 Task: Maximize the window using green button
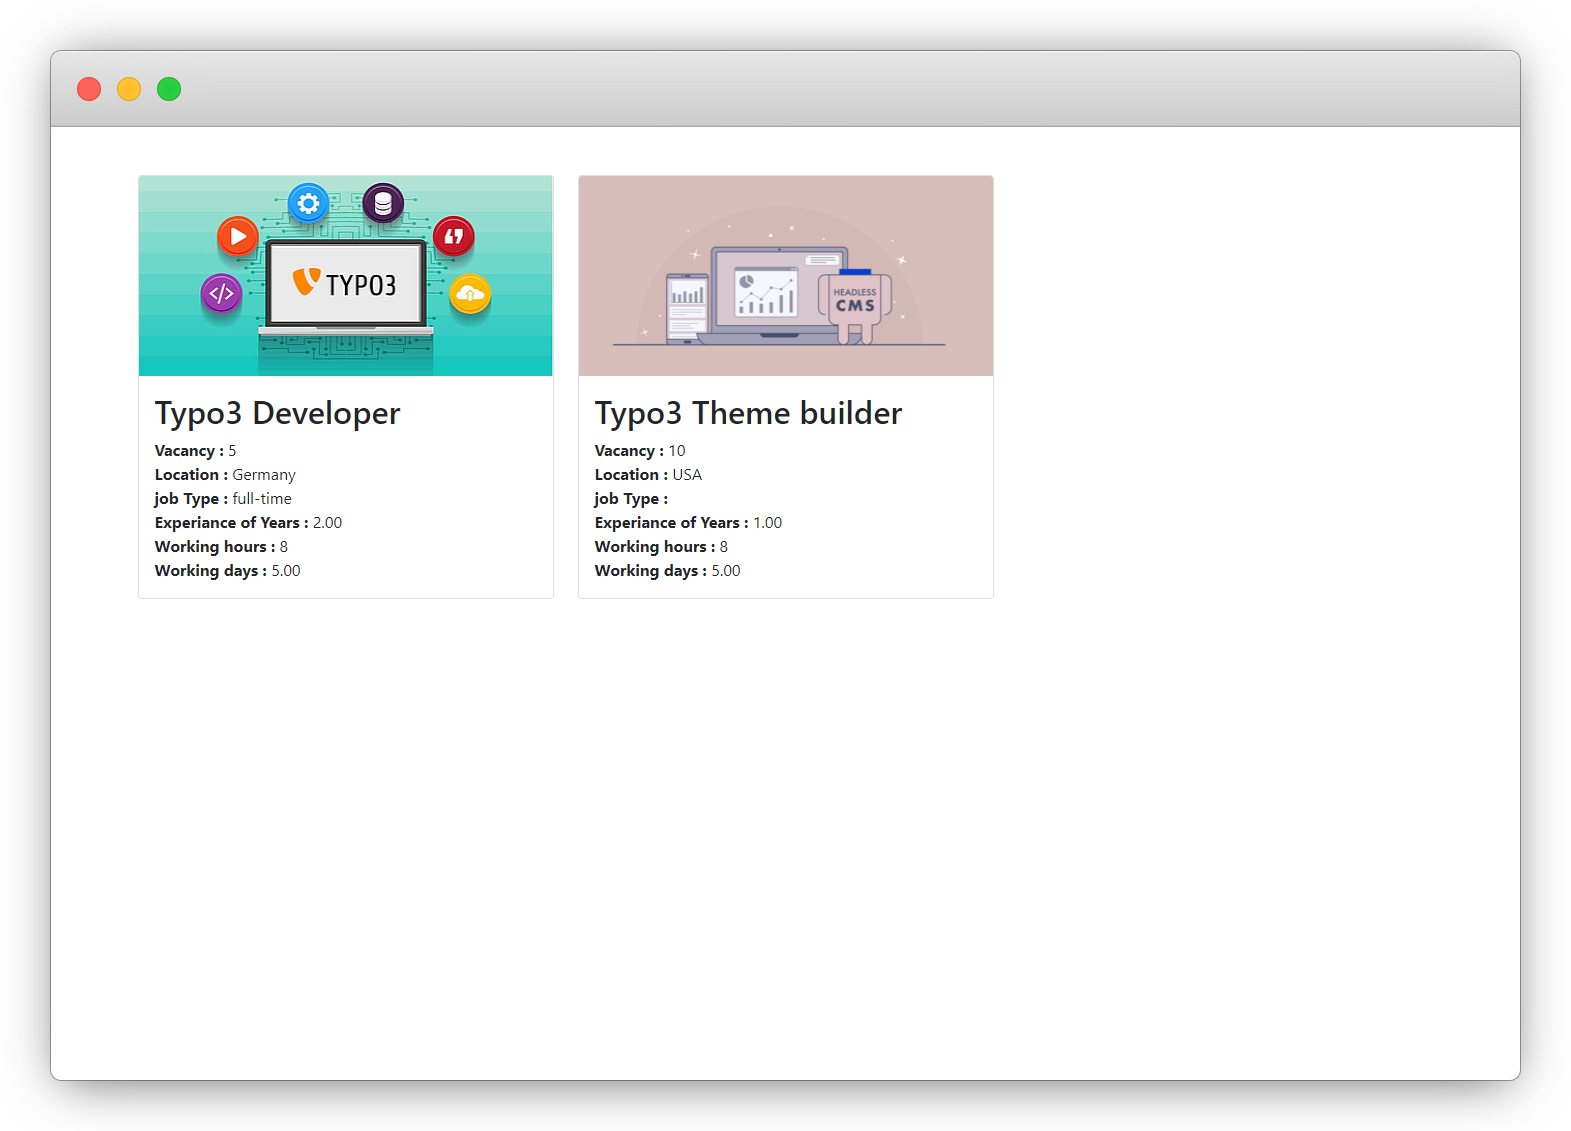pos(169,89)
